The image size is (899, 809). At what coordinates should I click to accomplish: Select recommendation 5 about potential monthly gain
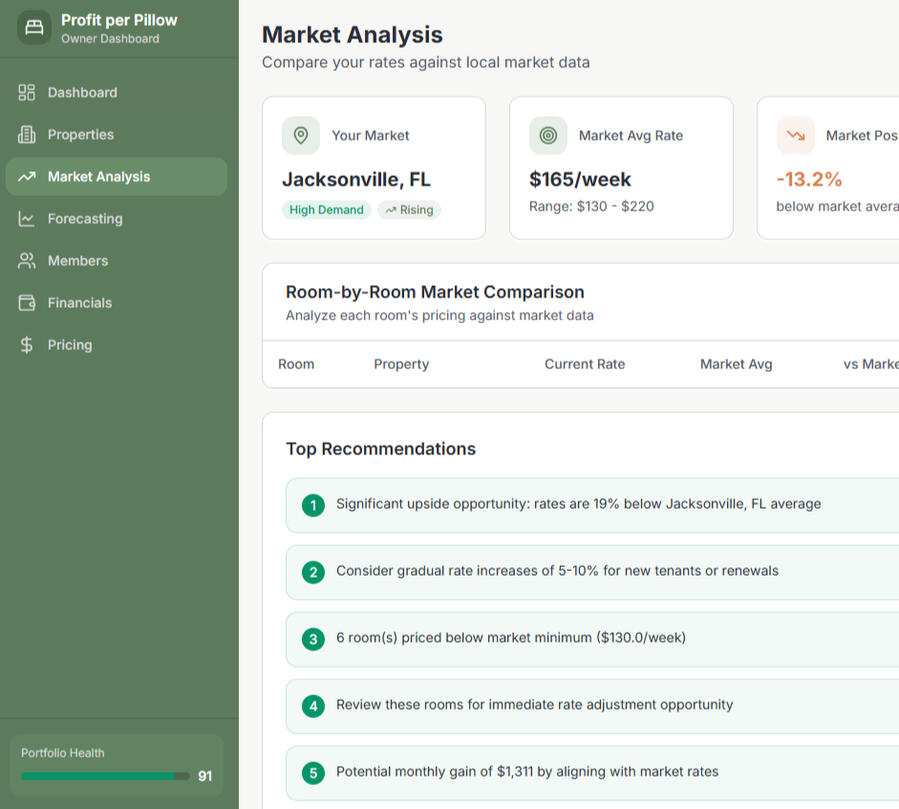pyautogui.click(x=527, y=772)
